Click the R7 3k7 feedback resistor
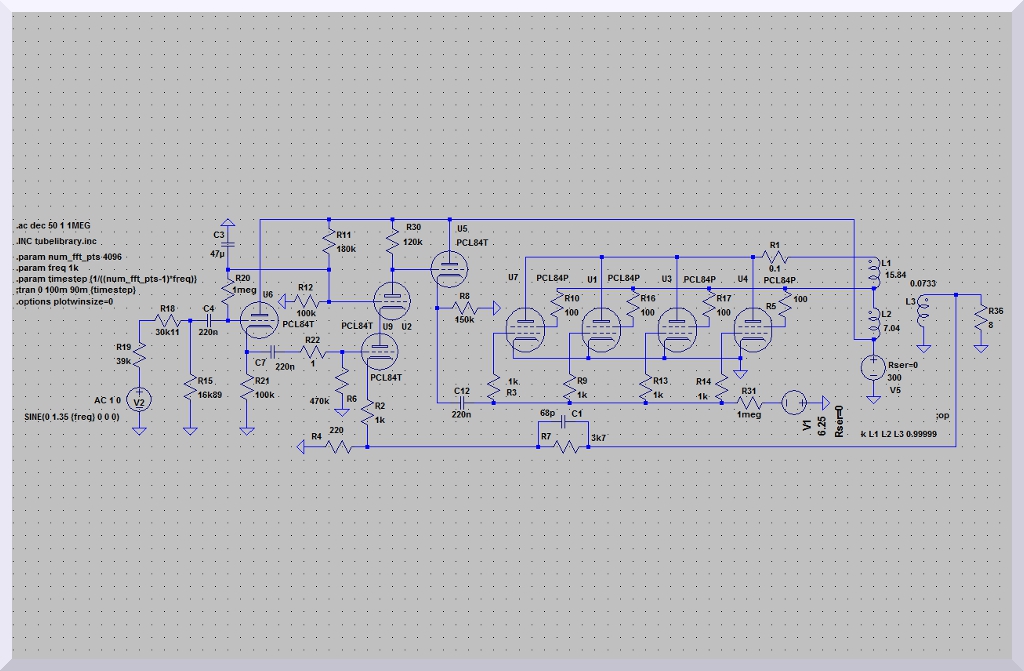1024x671 pixels. pyautogui.click(x=567, y=446)
